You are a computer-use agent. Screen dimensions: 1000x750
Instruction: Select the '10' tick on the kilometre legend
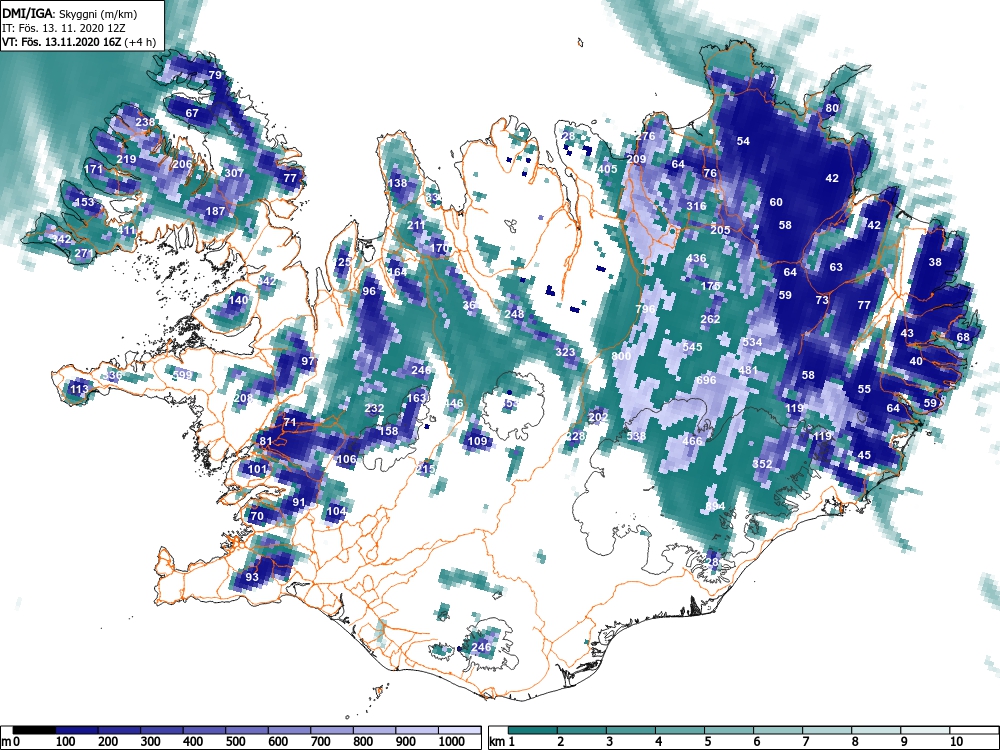click(x=955, y=742)
